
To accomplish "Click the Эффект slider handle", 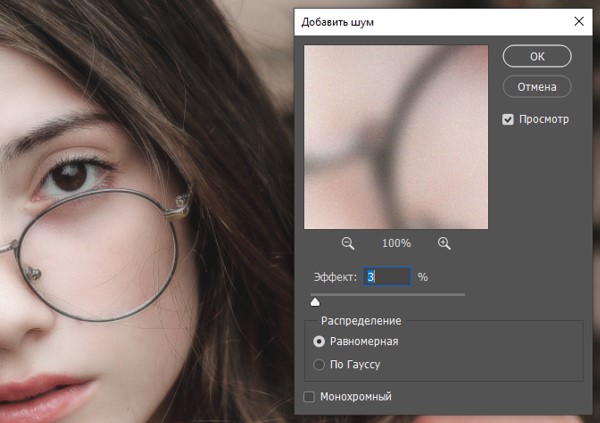I will (315, 302).
